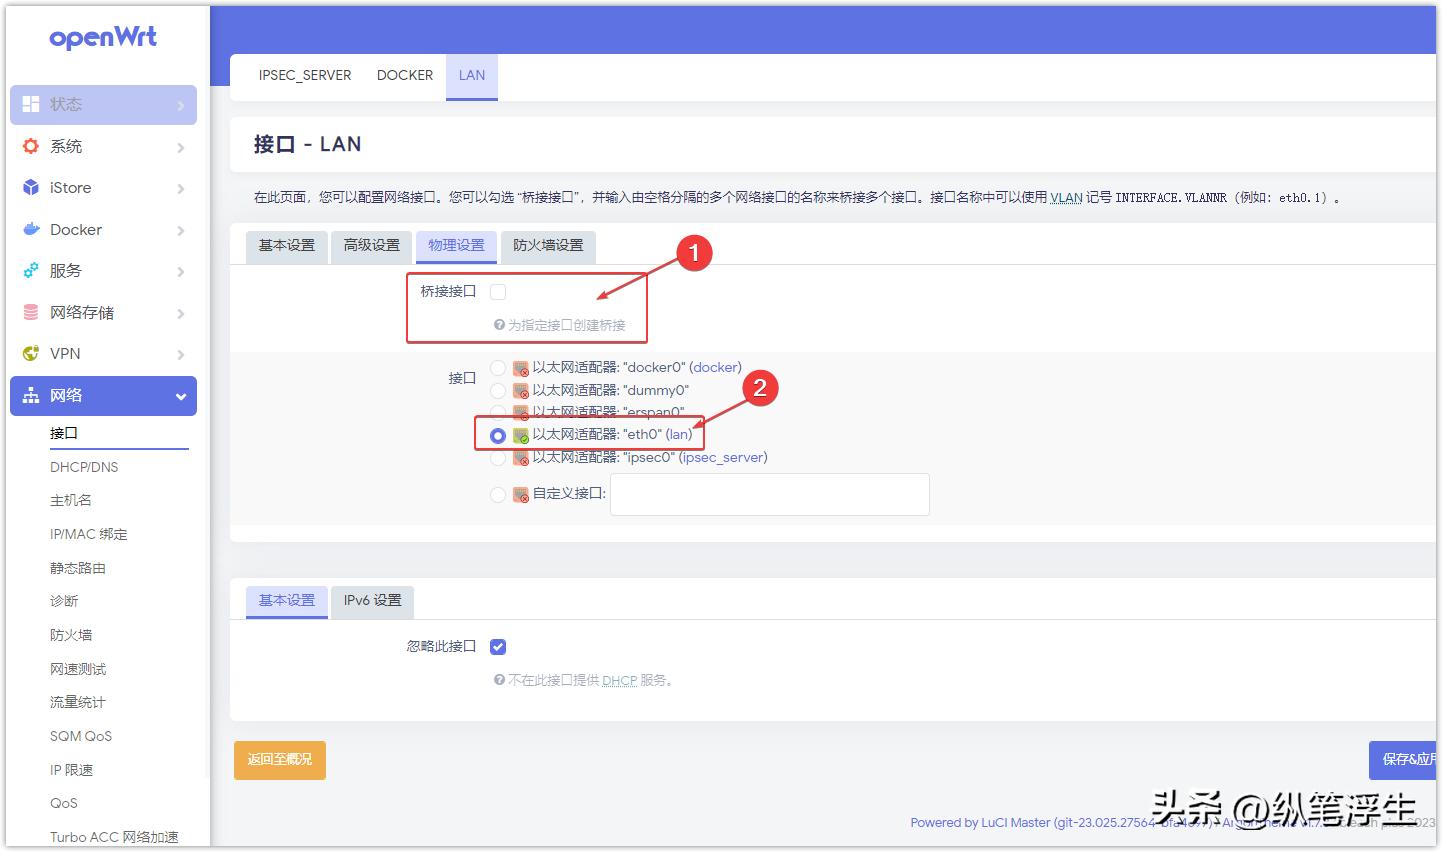Enable the 桥接接口 bridge checkbox
Image resolution: width=1442 pixels, height=852 pixels.
pos(497,291)
